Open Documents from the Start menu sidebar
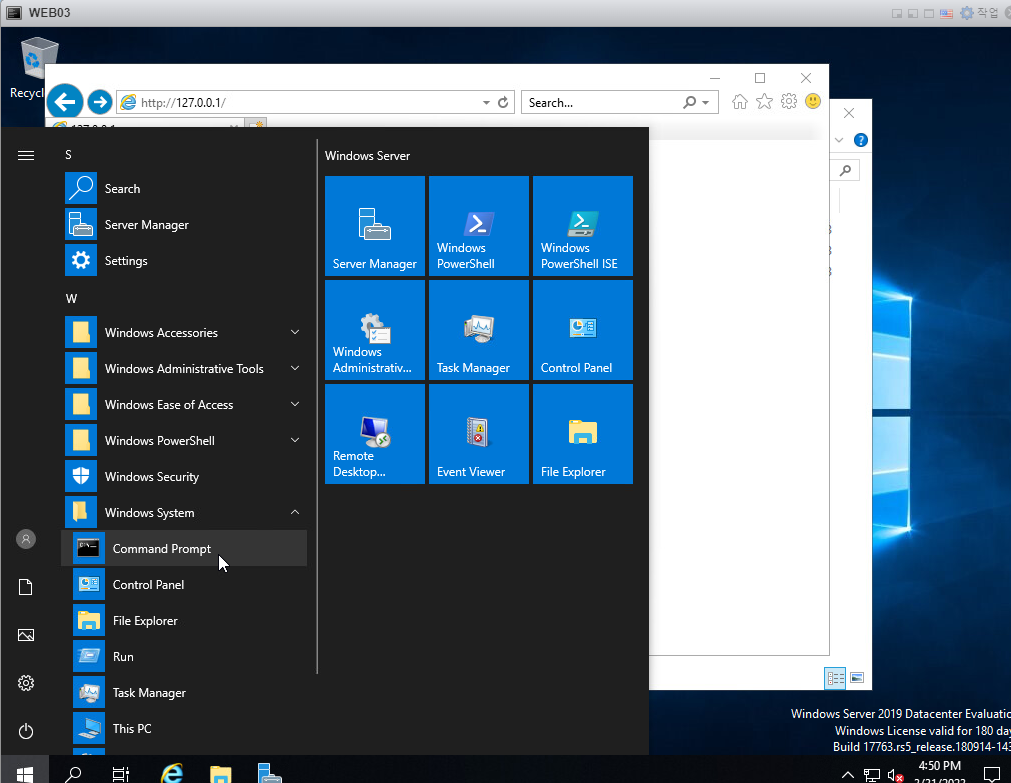The image size is (1011, 783). click(x=26, y=587)
